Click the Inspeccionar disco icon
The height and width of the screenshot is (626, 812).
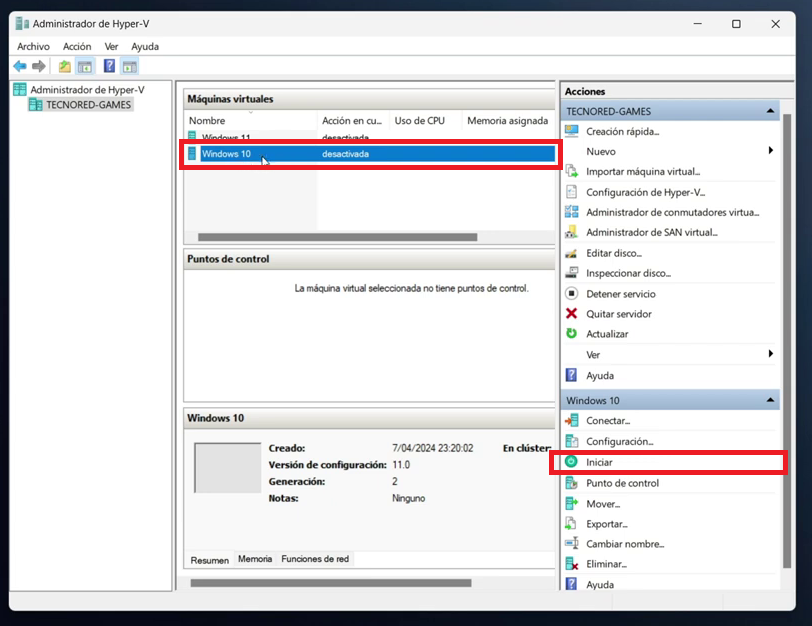click(572, 273)
